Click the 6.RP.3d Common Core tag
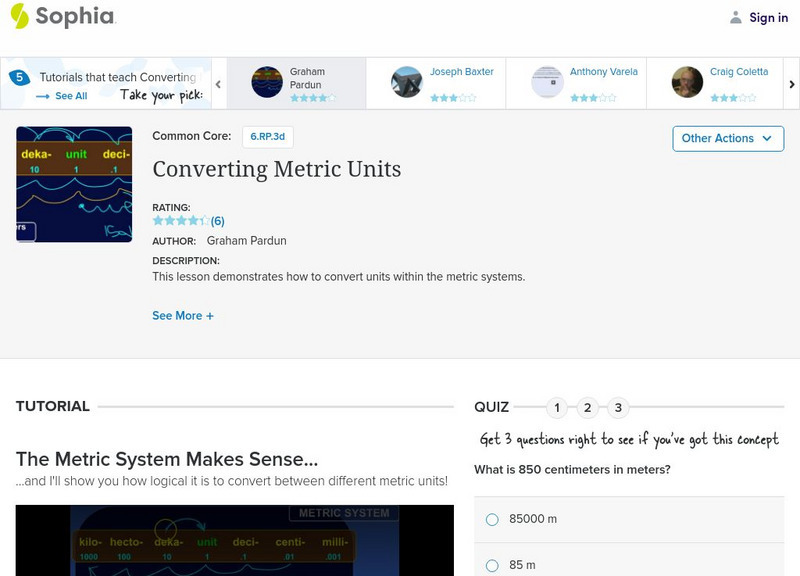This screenshot has width=800, height=576. (x=267, y=137)
